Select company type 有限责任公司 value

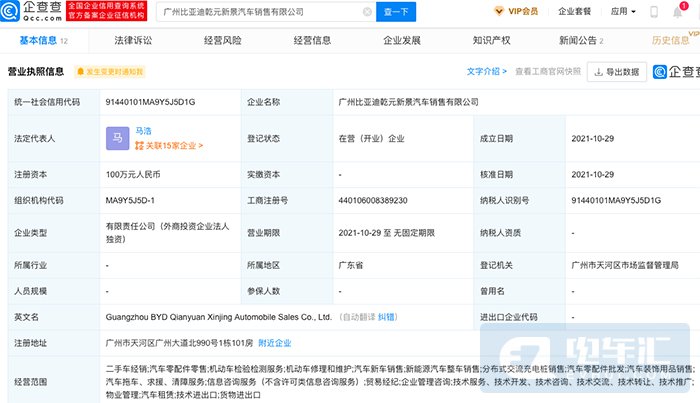coord(167,233)
